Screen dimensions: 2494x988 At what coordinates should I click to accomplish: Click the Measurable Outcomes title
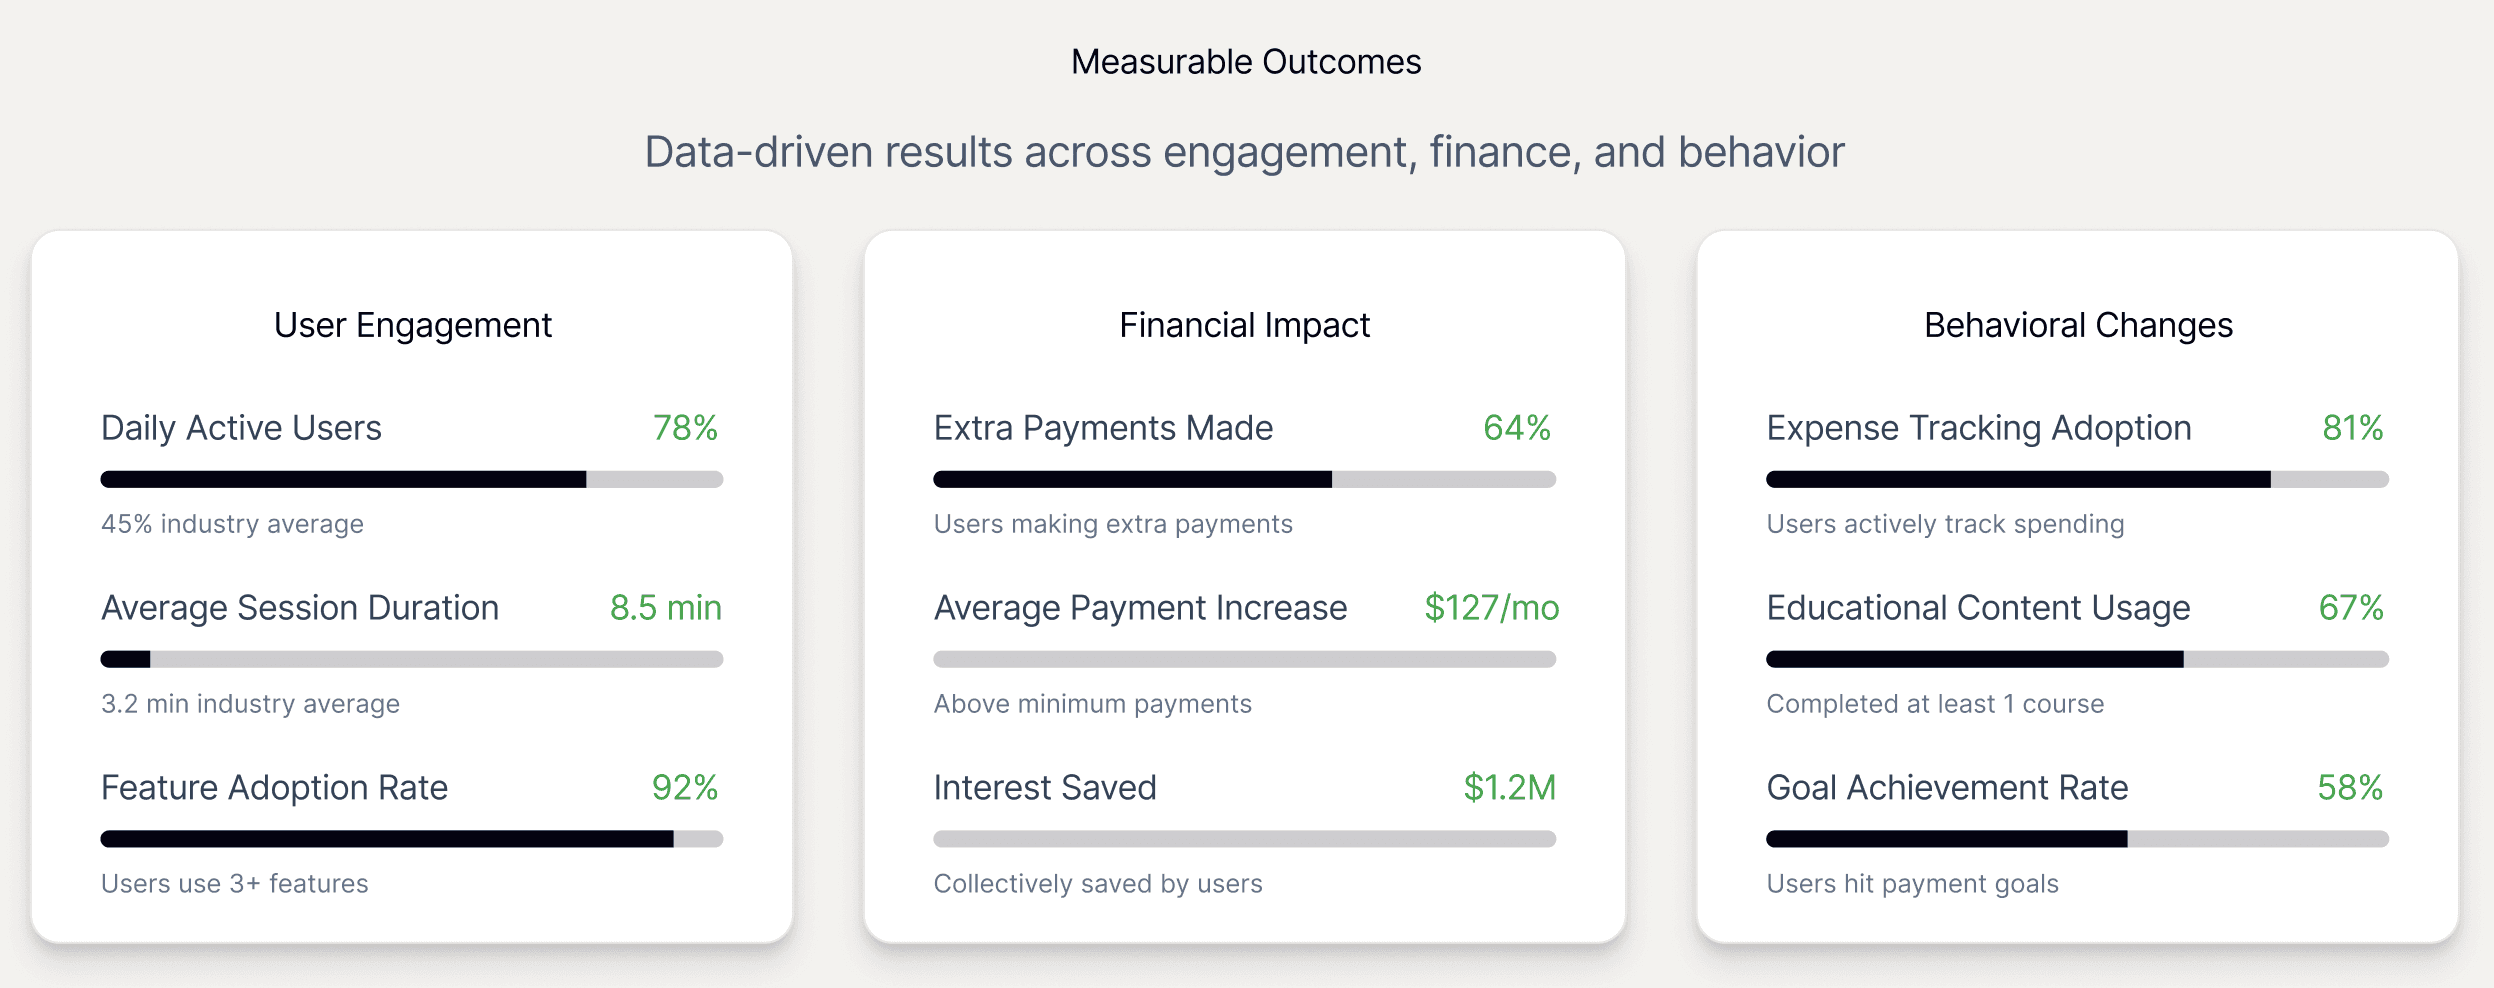1246,62
